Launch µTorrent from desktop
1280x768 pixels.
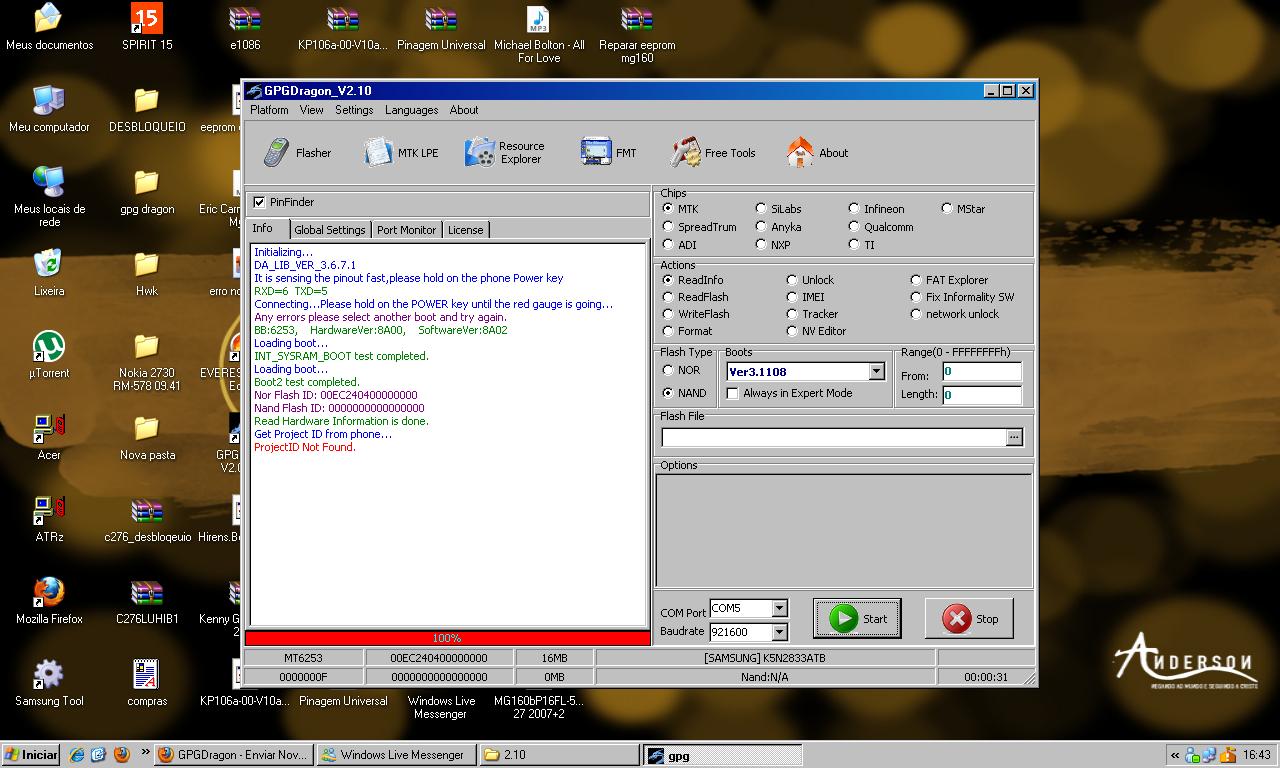[x=49, y=356]
